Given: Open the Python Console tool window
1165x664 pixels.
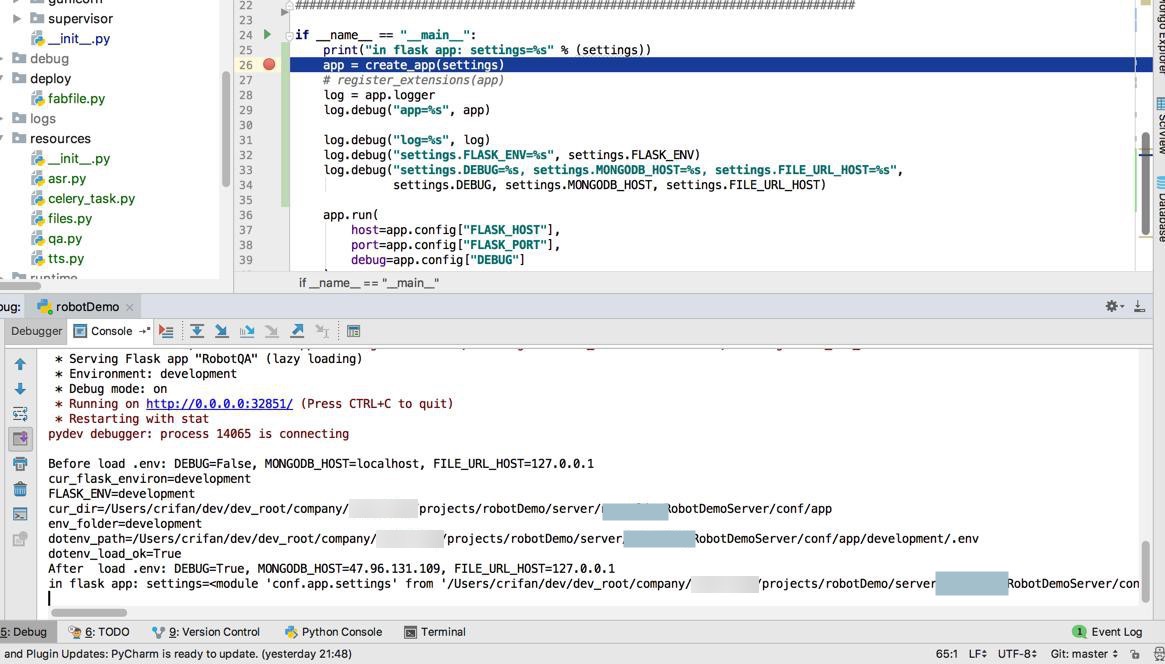Looking at the screenshot, I should (333, 632).
